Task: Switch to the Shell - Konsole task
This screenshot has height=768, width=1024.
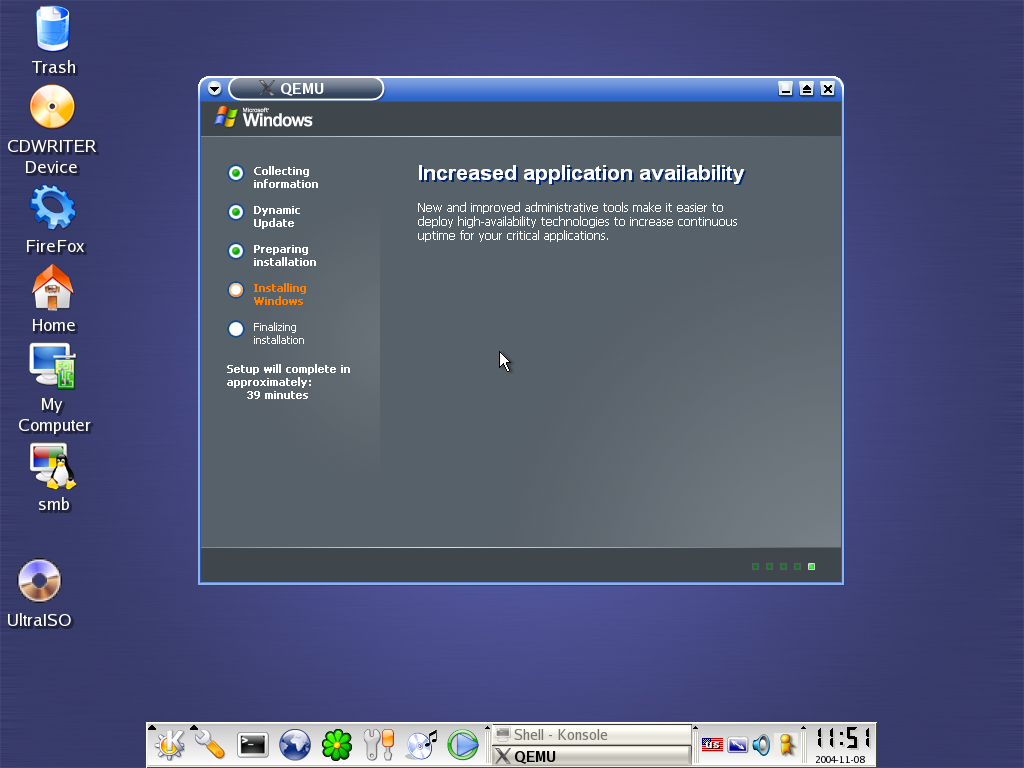Action: (x=591, y=735)
